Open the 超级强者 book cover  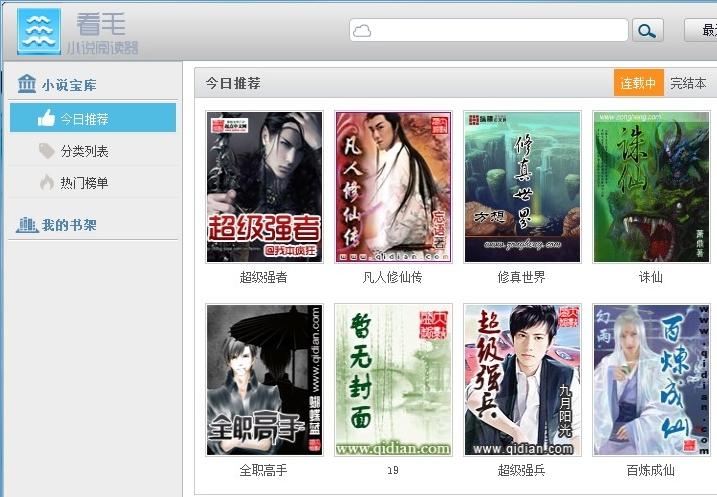pyautogui.click(x=264, y=187)
